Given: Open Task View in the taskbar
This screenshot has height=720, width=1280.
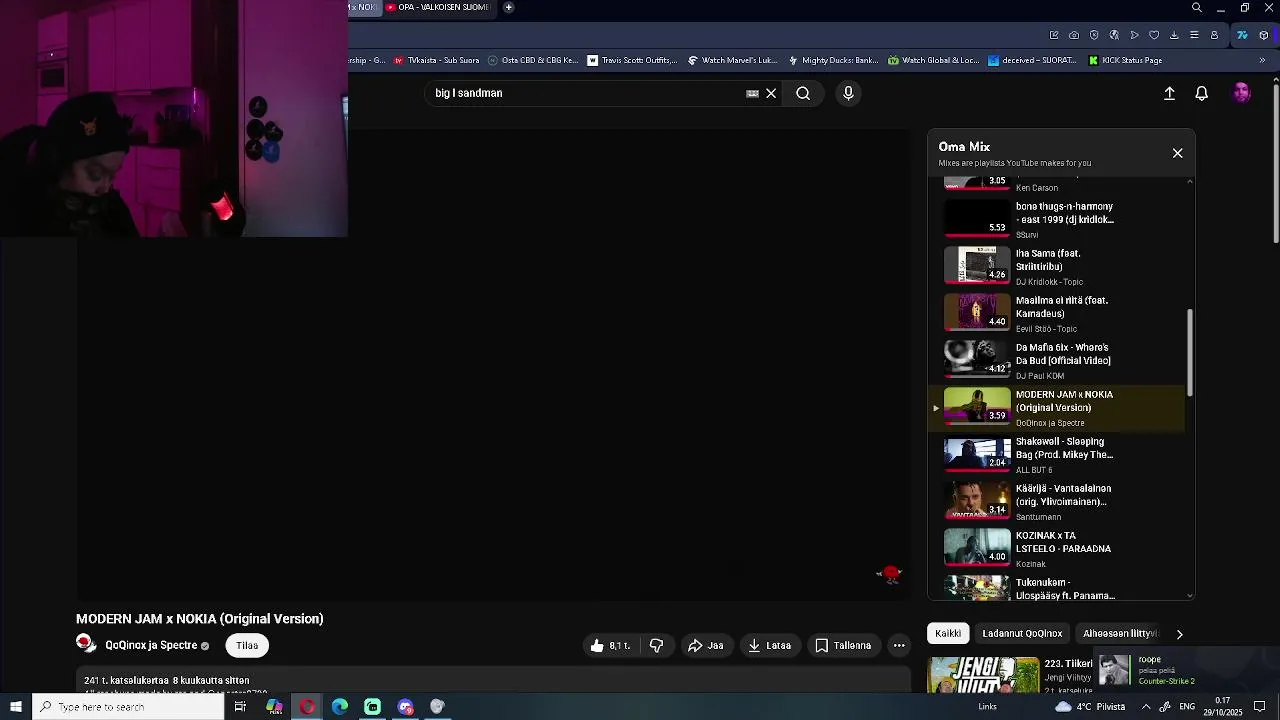Looking at the screenshot, I should [240, 707].
